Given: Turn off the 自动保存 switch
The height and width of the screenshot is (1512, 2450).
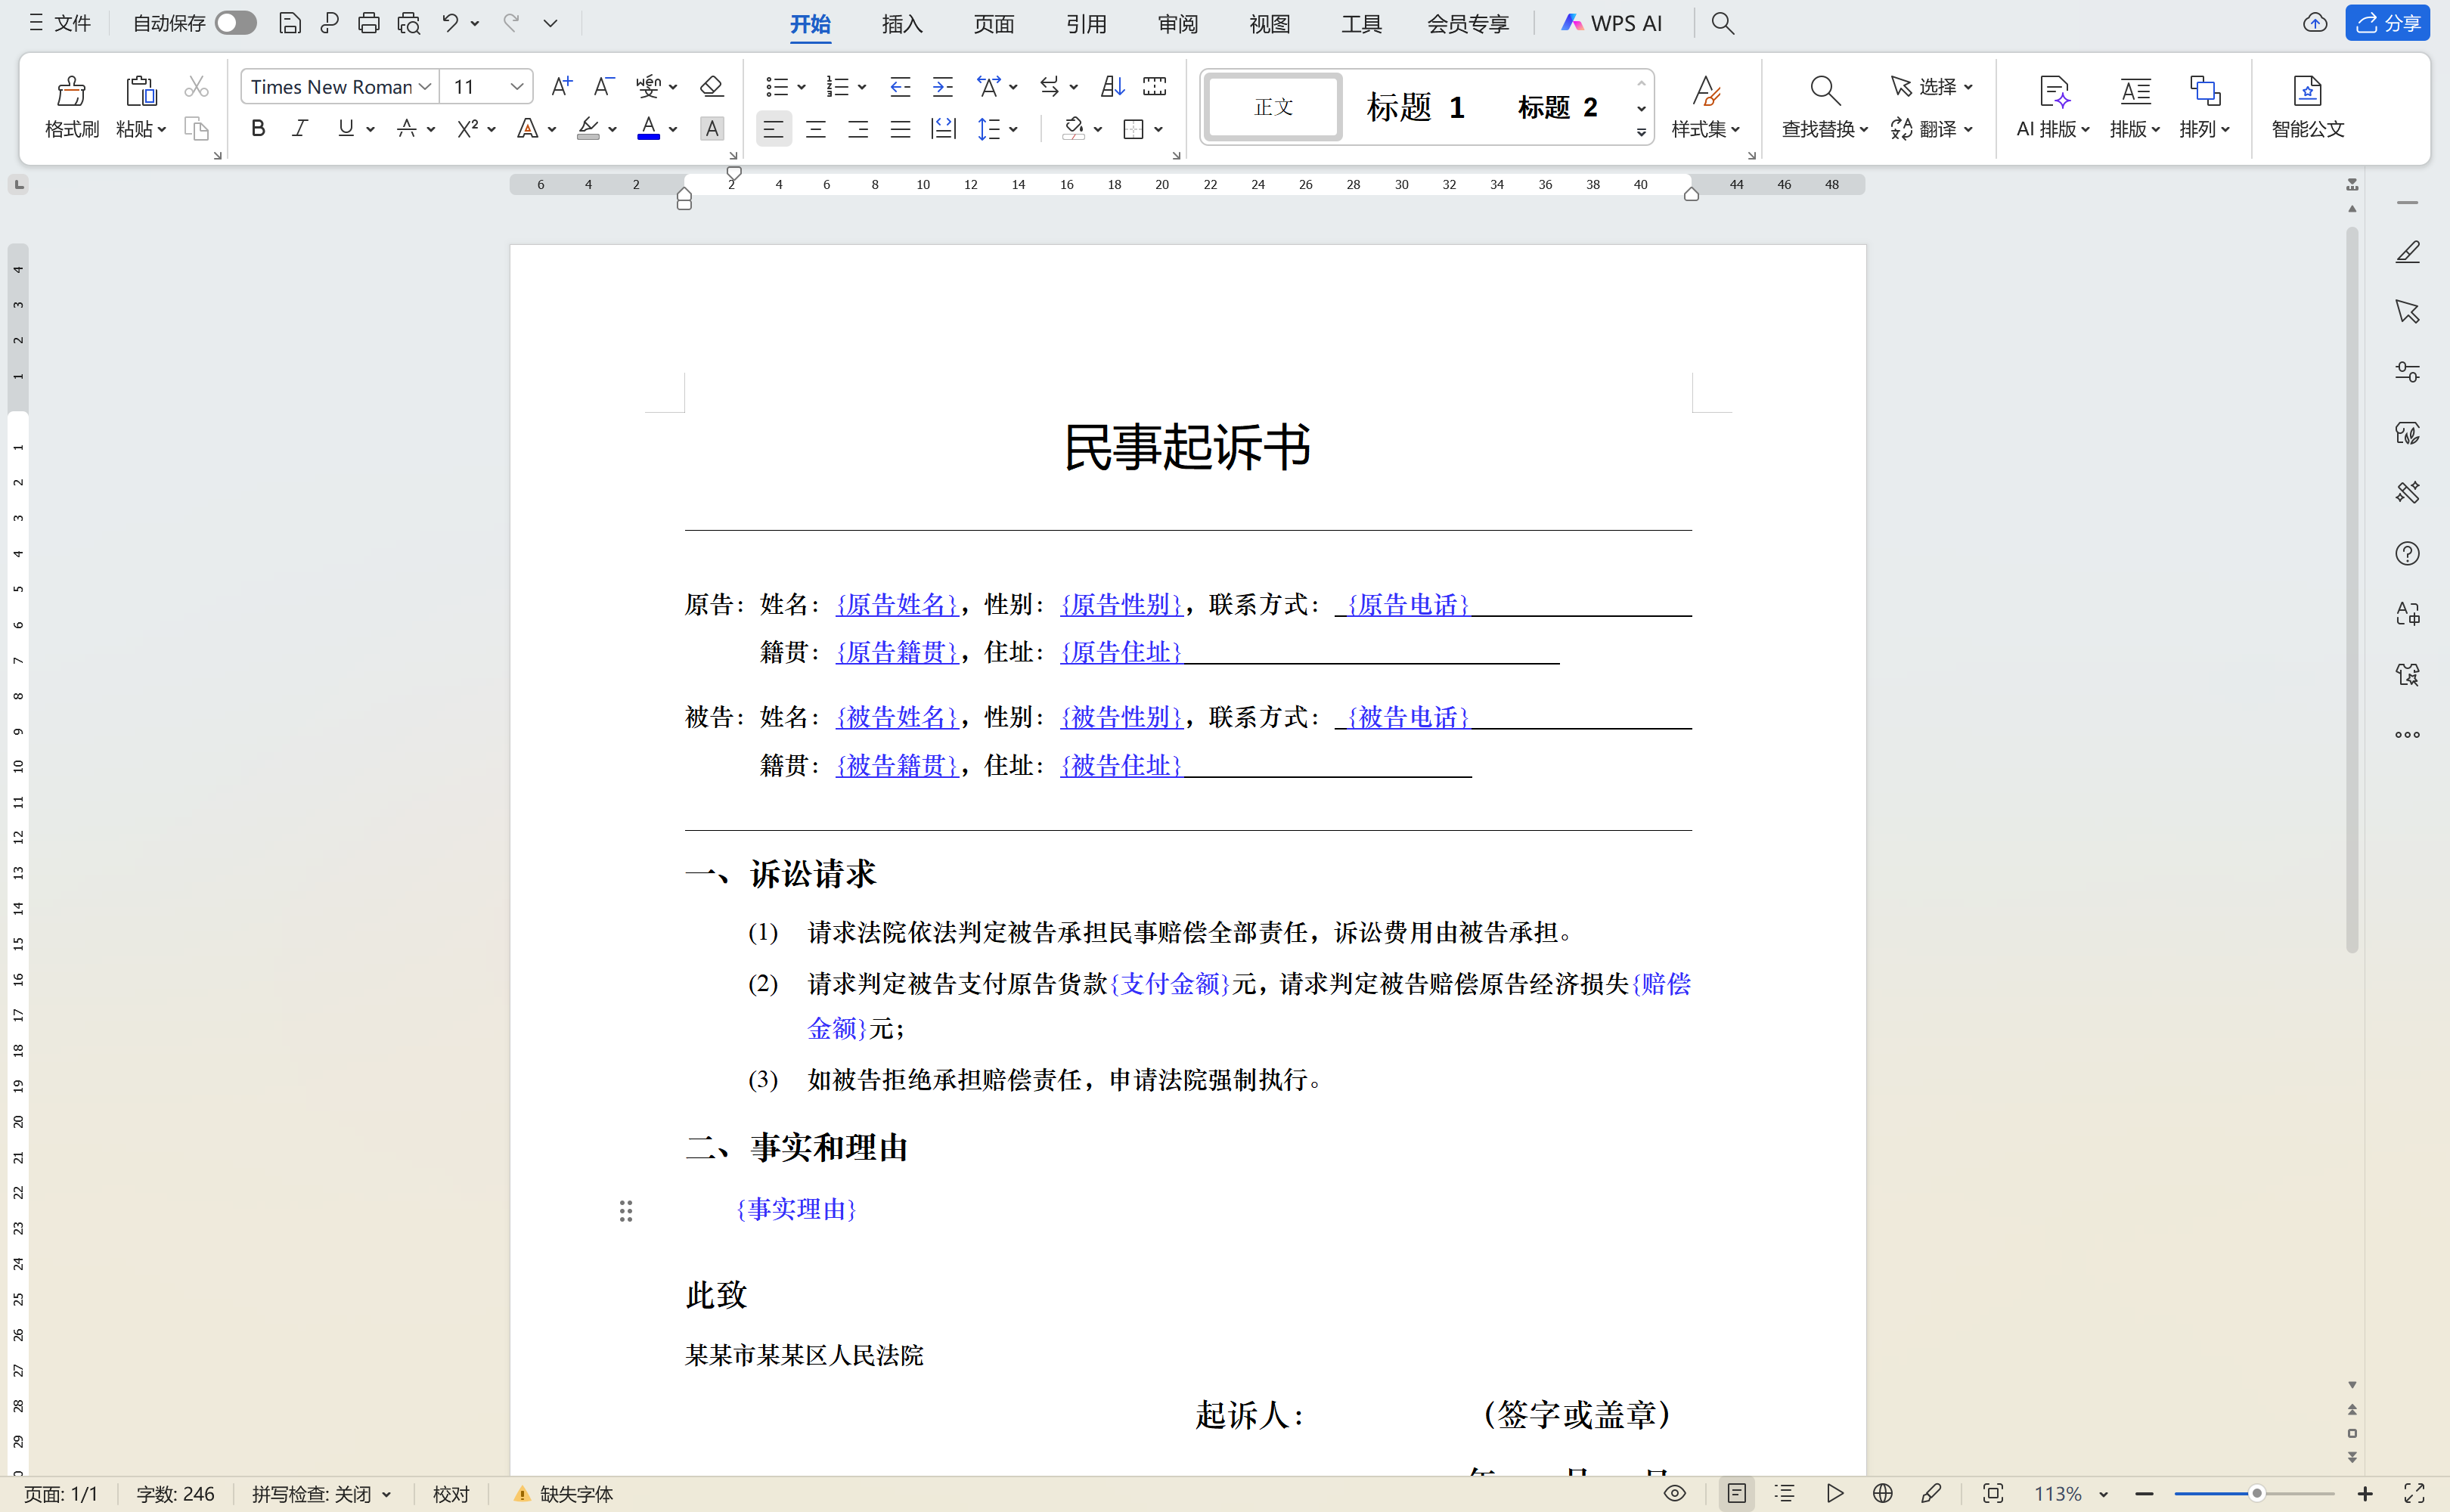Looking at the screenshot, I should tap(235, 22).
